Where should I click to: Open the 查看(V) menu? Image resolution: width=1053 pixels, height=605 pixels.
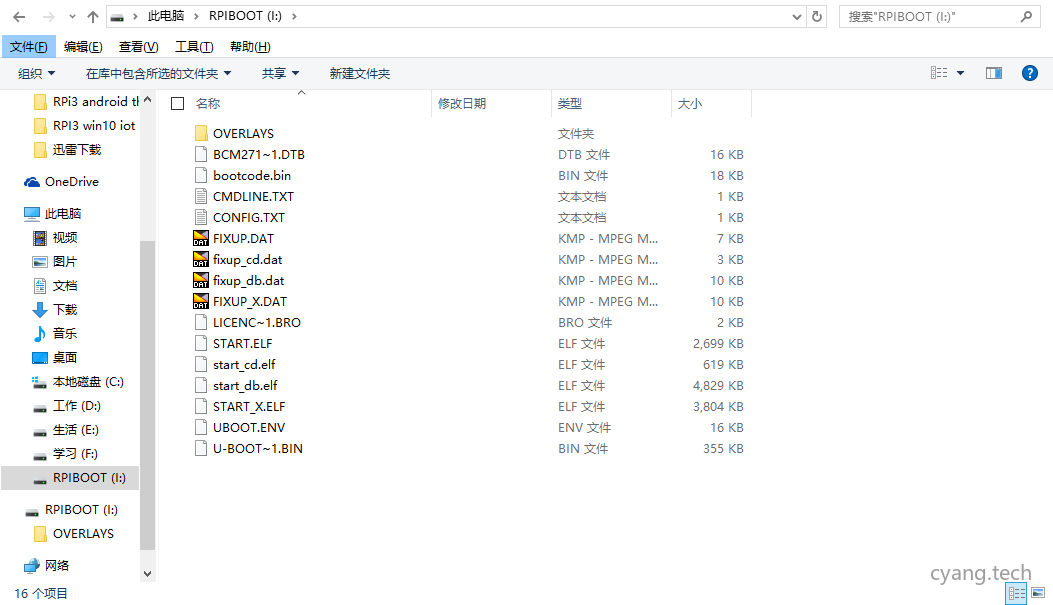click(x=138, y=46)
